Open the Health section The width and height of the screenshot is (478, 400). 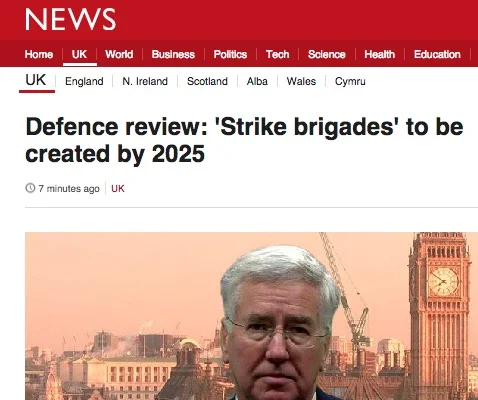[x=379, y=54]
